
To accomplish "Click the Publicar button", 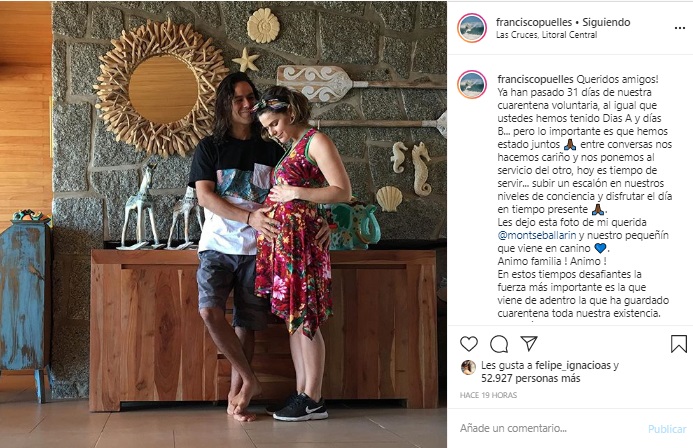I will (x=666, y=429).
